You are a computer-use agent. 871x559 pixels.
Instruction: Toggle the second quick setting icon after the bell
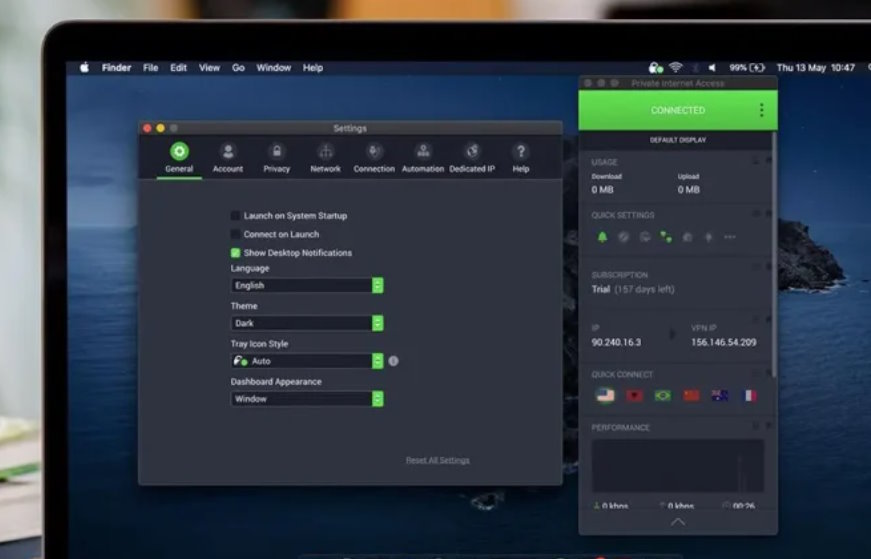[x=623, y=237]
